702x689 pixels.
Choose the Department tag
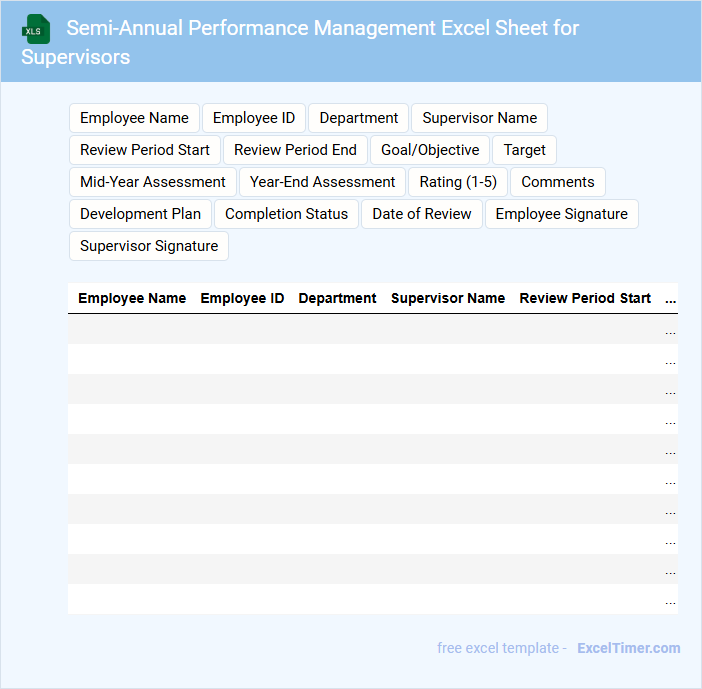359,118
